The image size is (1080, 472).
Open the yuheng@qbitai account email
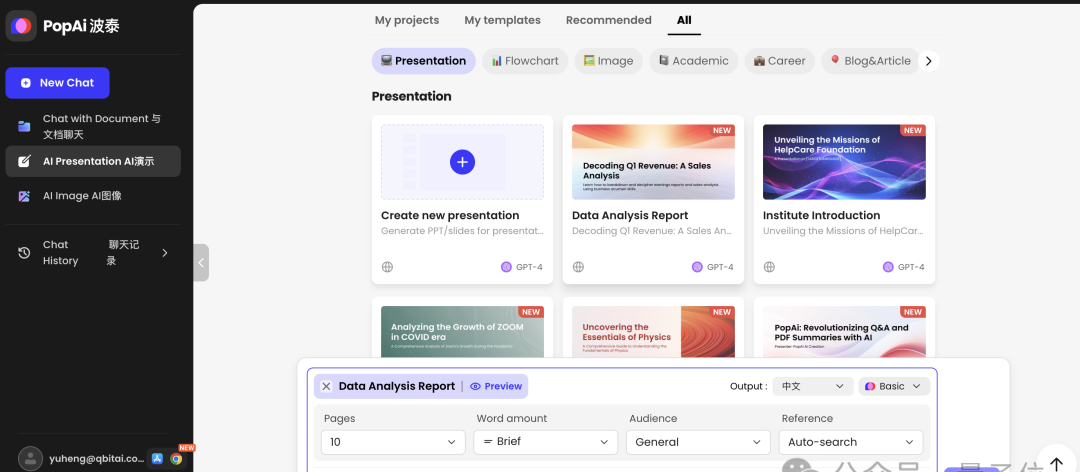(x=97, y=458)
